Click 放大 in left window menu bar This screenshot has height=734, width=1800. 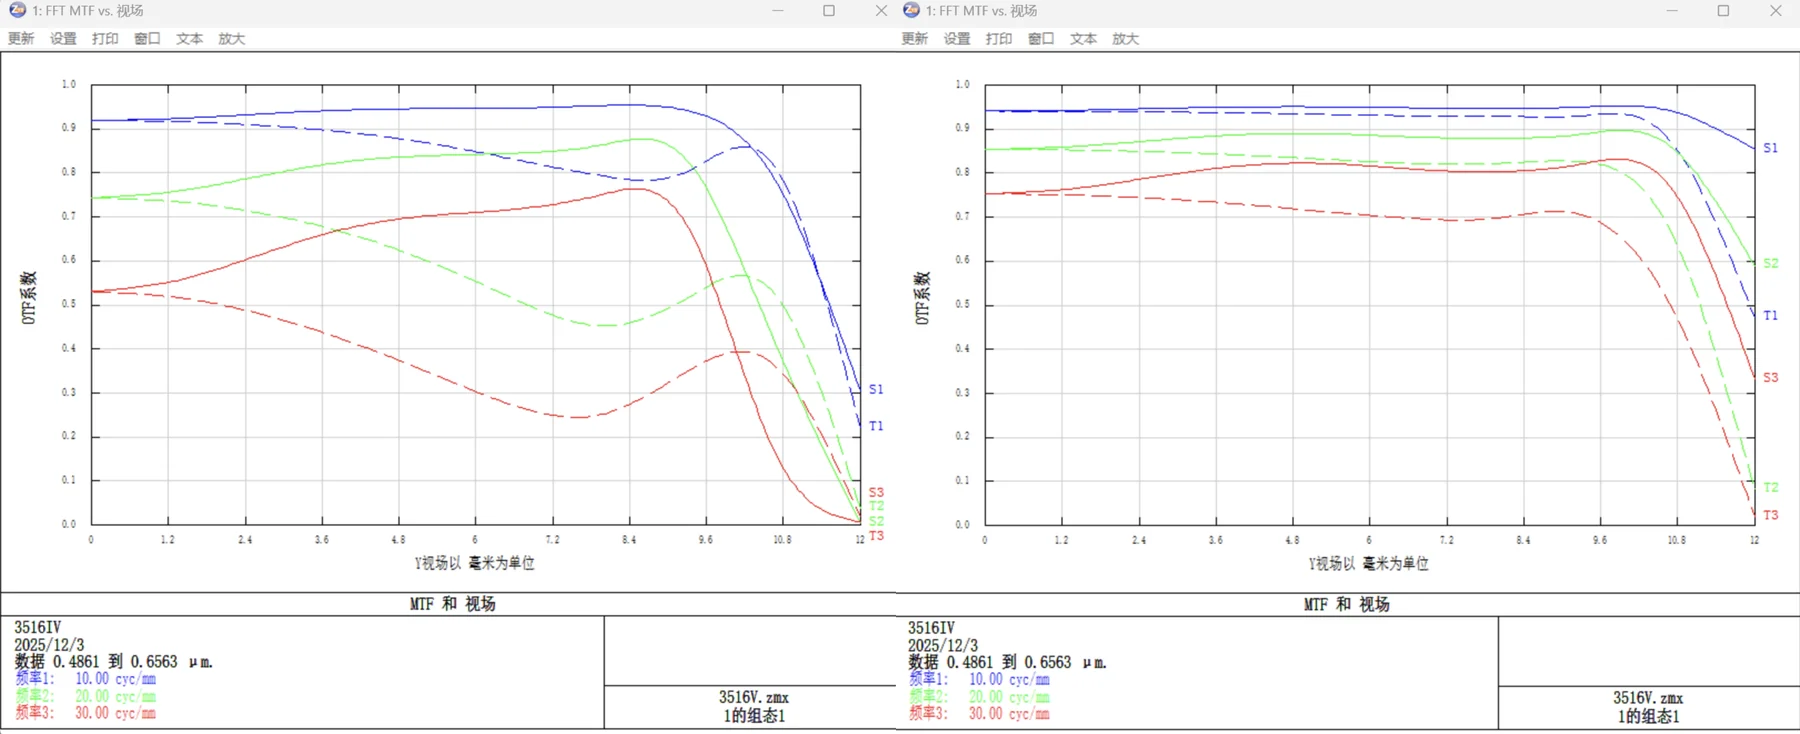coord(231,38)
